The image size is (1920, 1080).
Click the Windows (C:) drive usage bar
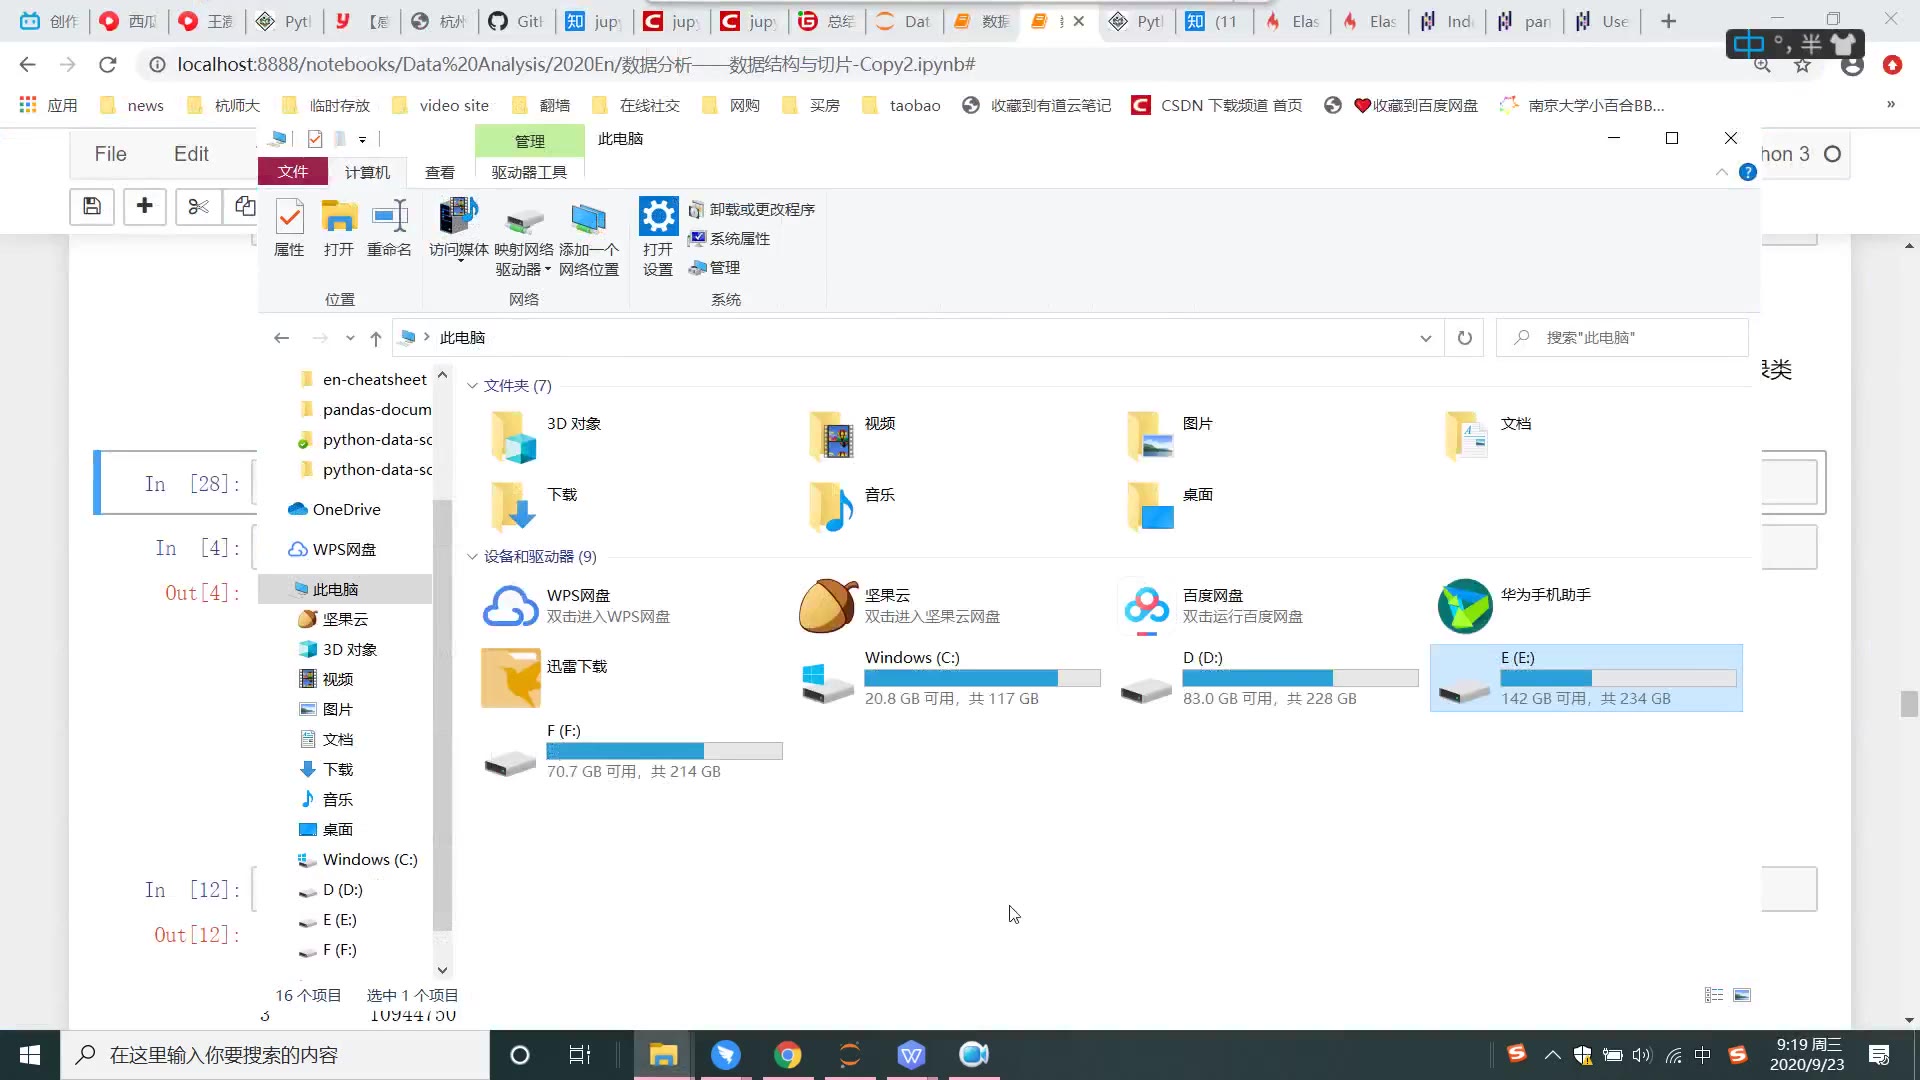pos(981,678)
